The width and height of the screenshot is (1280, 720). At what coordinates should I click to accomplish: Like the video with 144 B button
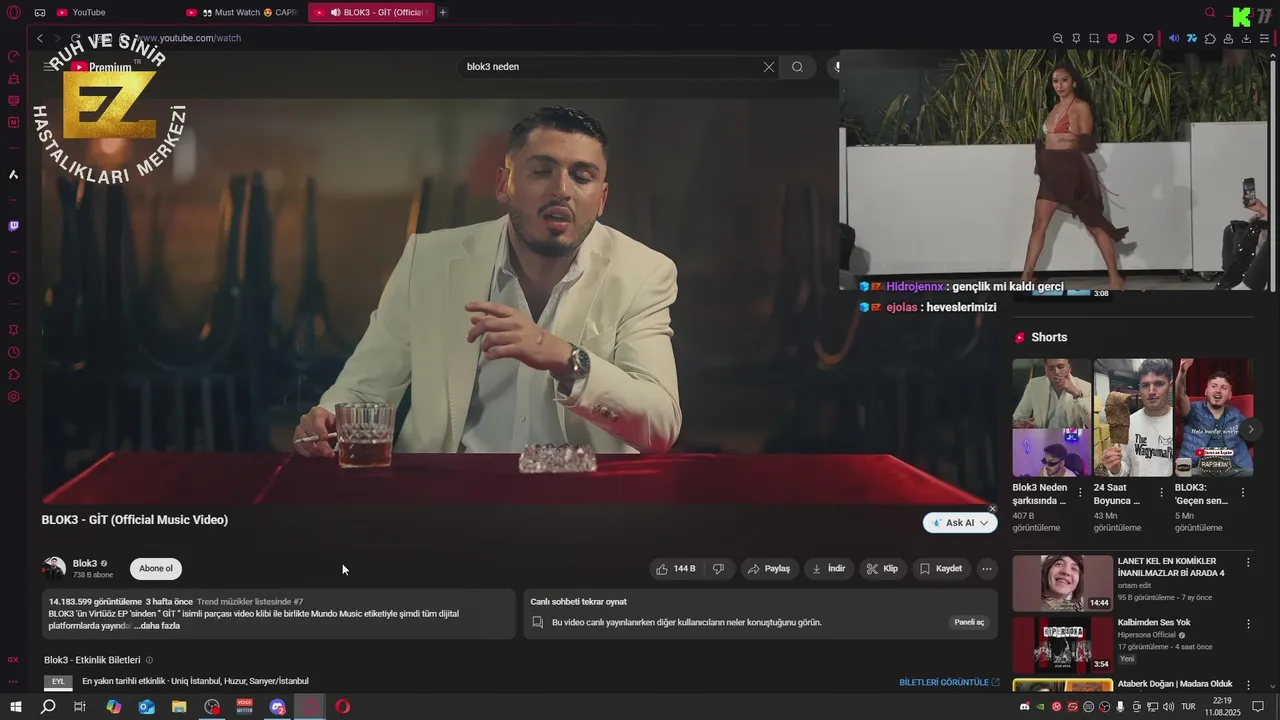[676, 568]
